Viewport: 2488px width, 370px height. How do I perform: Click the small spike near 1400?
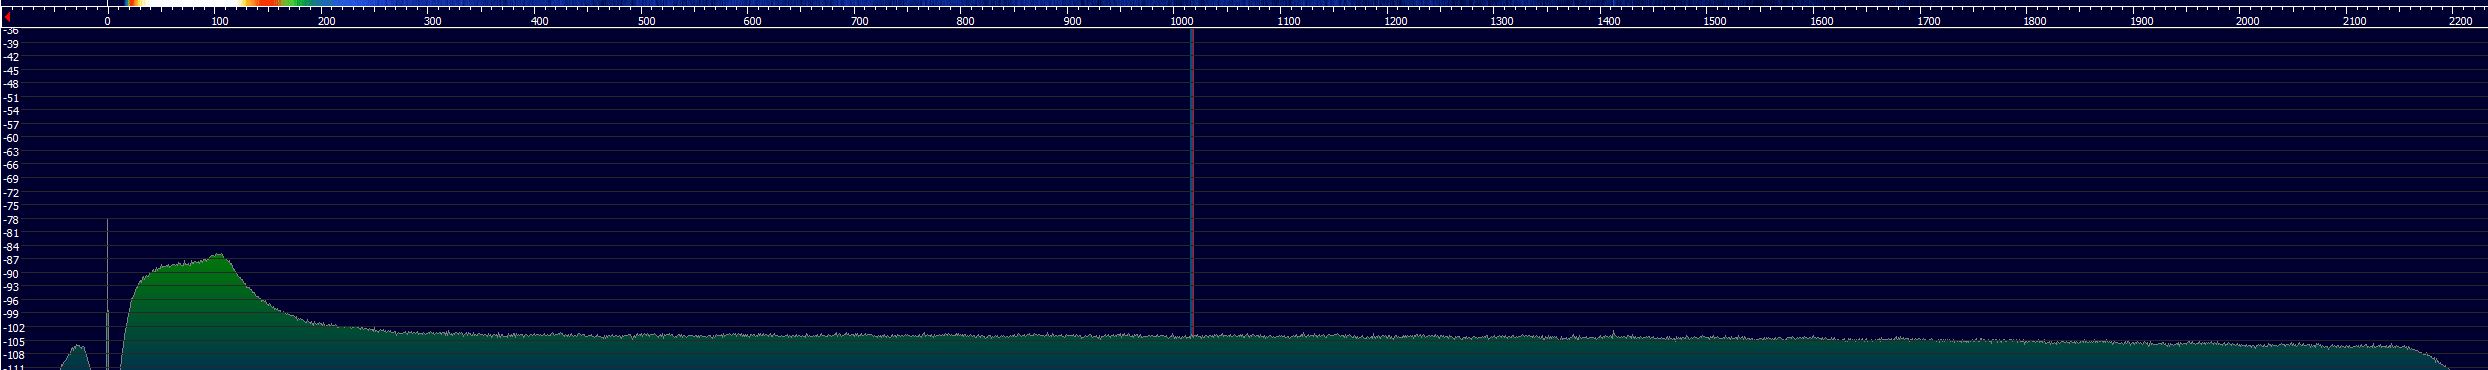point(1612,333)
